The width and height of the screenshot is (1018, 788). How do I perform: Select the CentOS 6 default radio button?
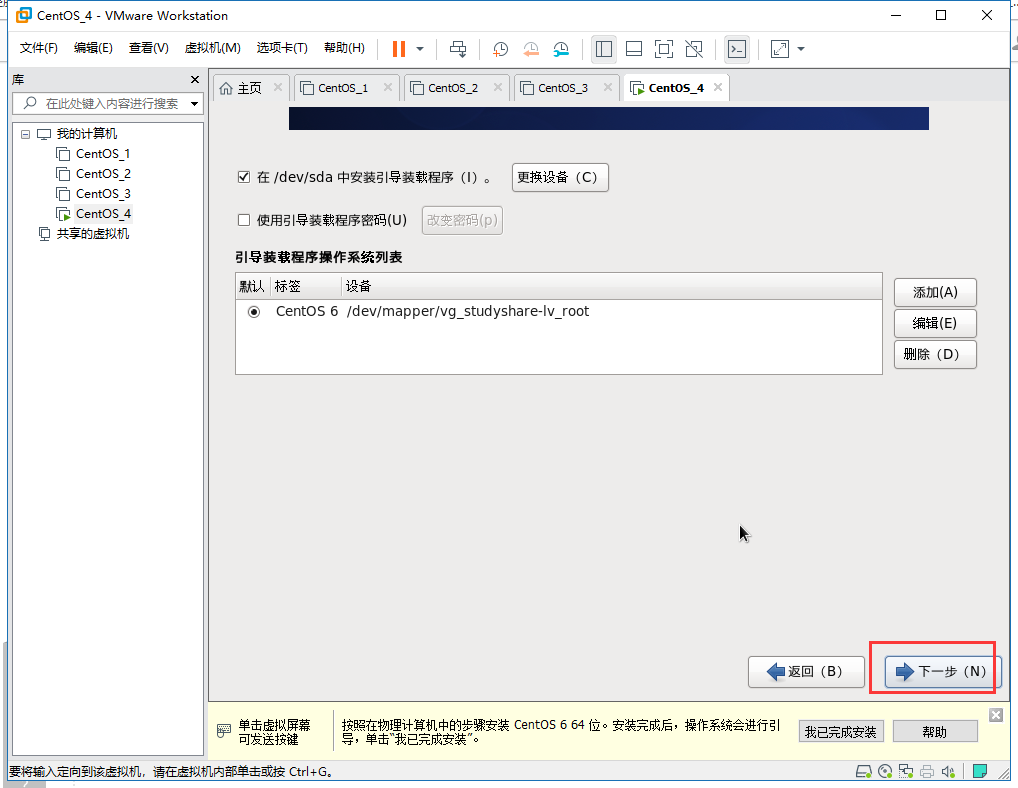pyautogui.click(x=254, y=312)
